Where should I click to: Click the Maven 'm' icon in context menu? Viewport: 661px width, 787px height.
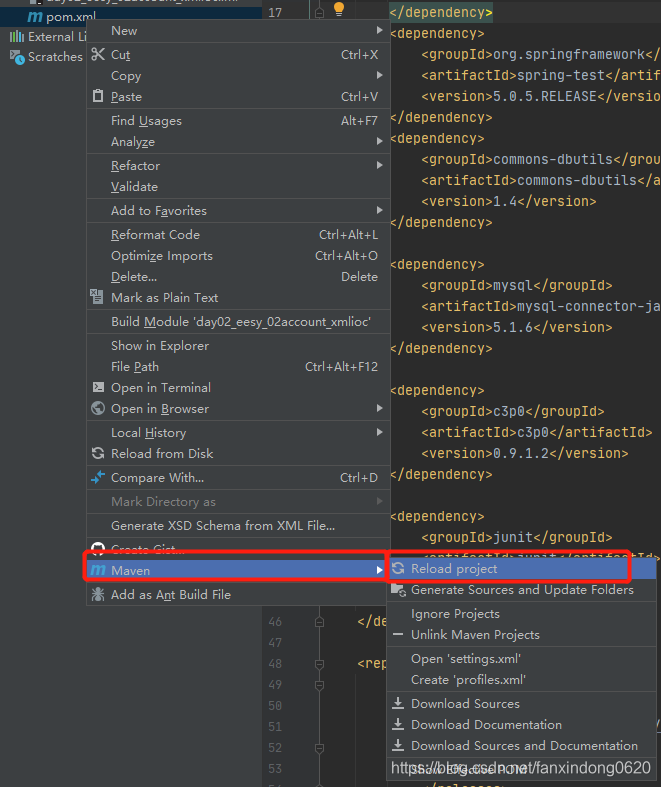pyautogui.click(x=98, y=570)
